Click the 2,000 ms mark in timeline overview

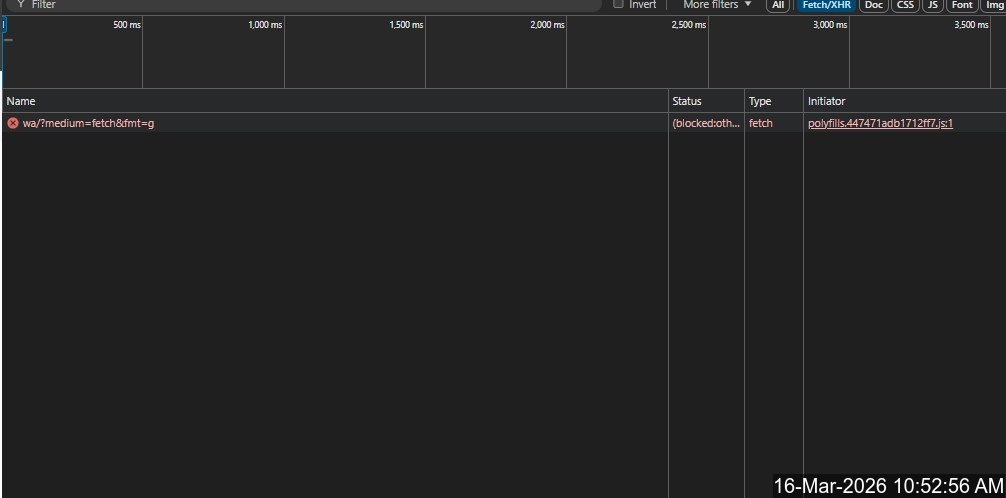547,25
